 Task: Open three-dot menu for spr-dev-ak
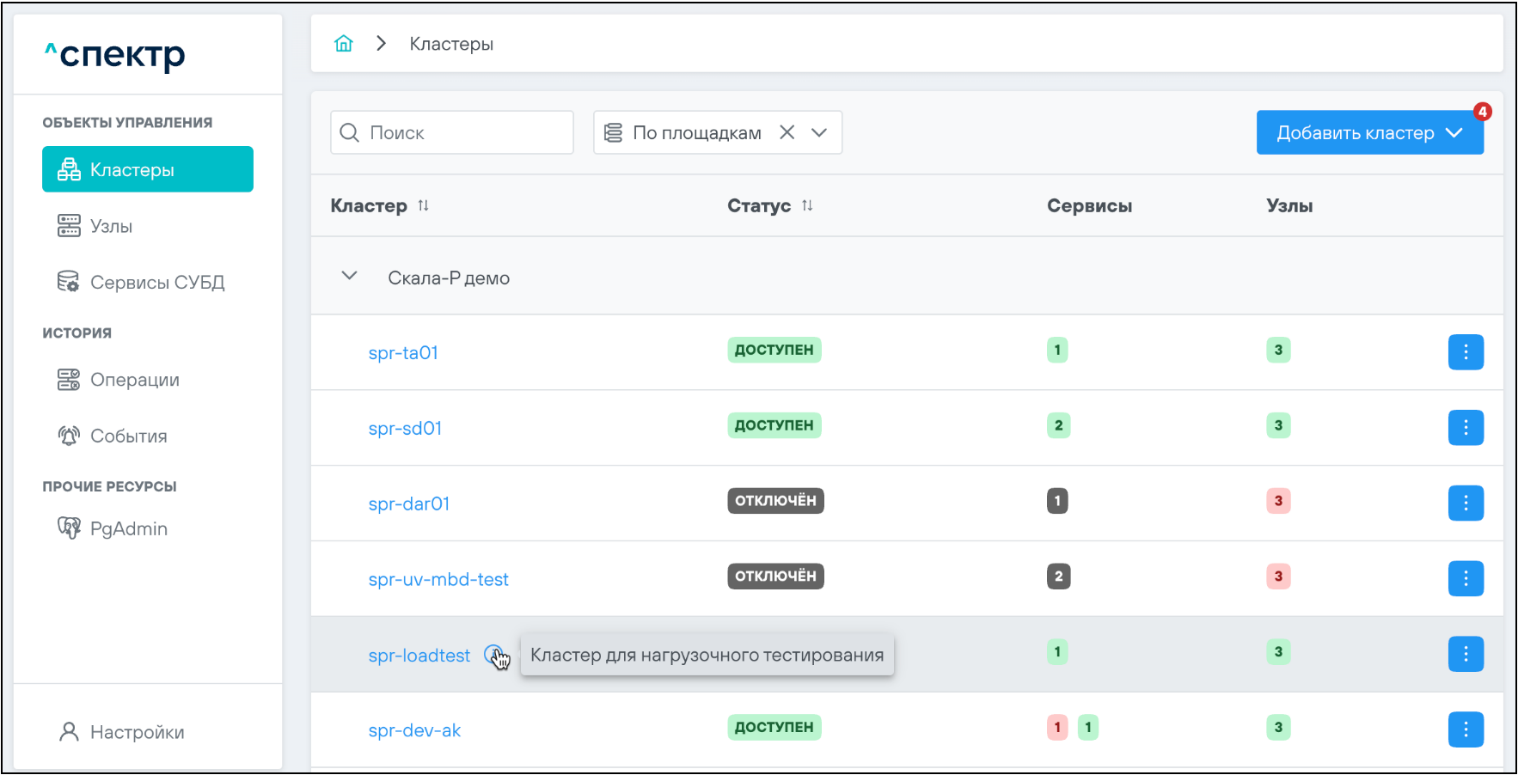(x=1465, y=730)
